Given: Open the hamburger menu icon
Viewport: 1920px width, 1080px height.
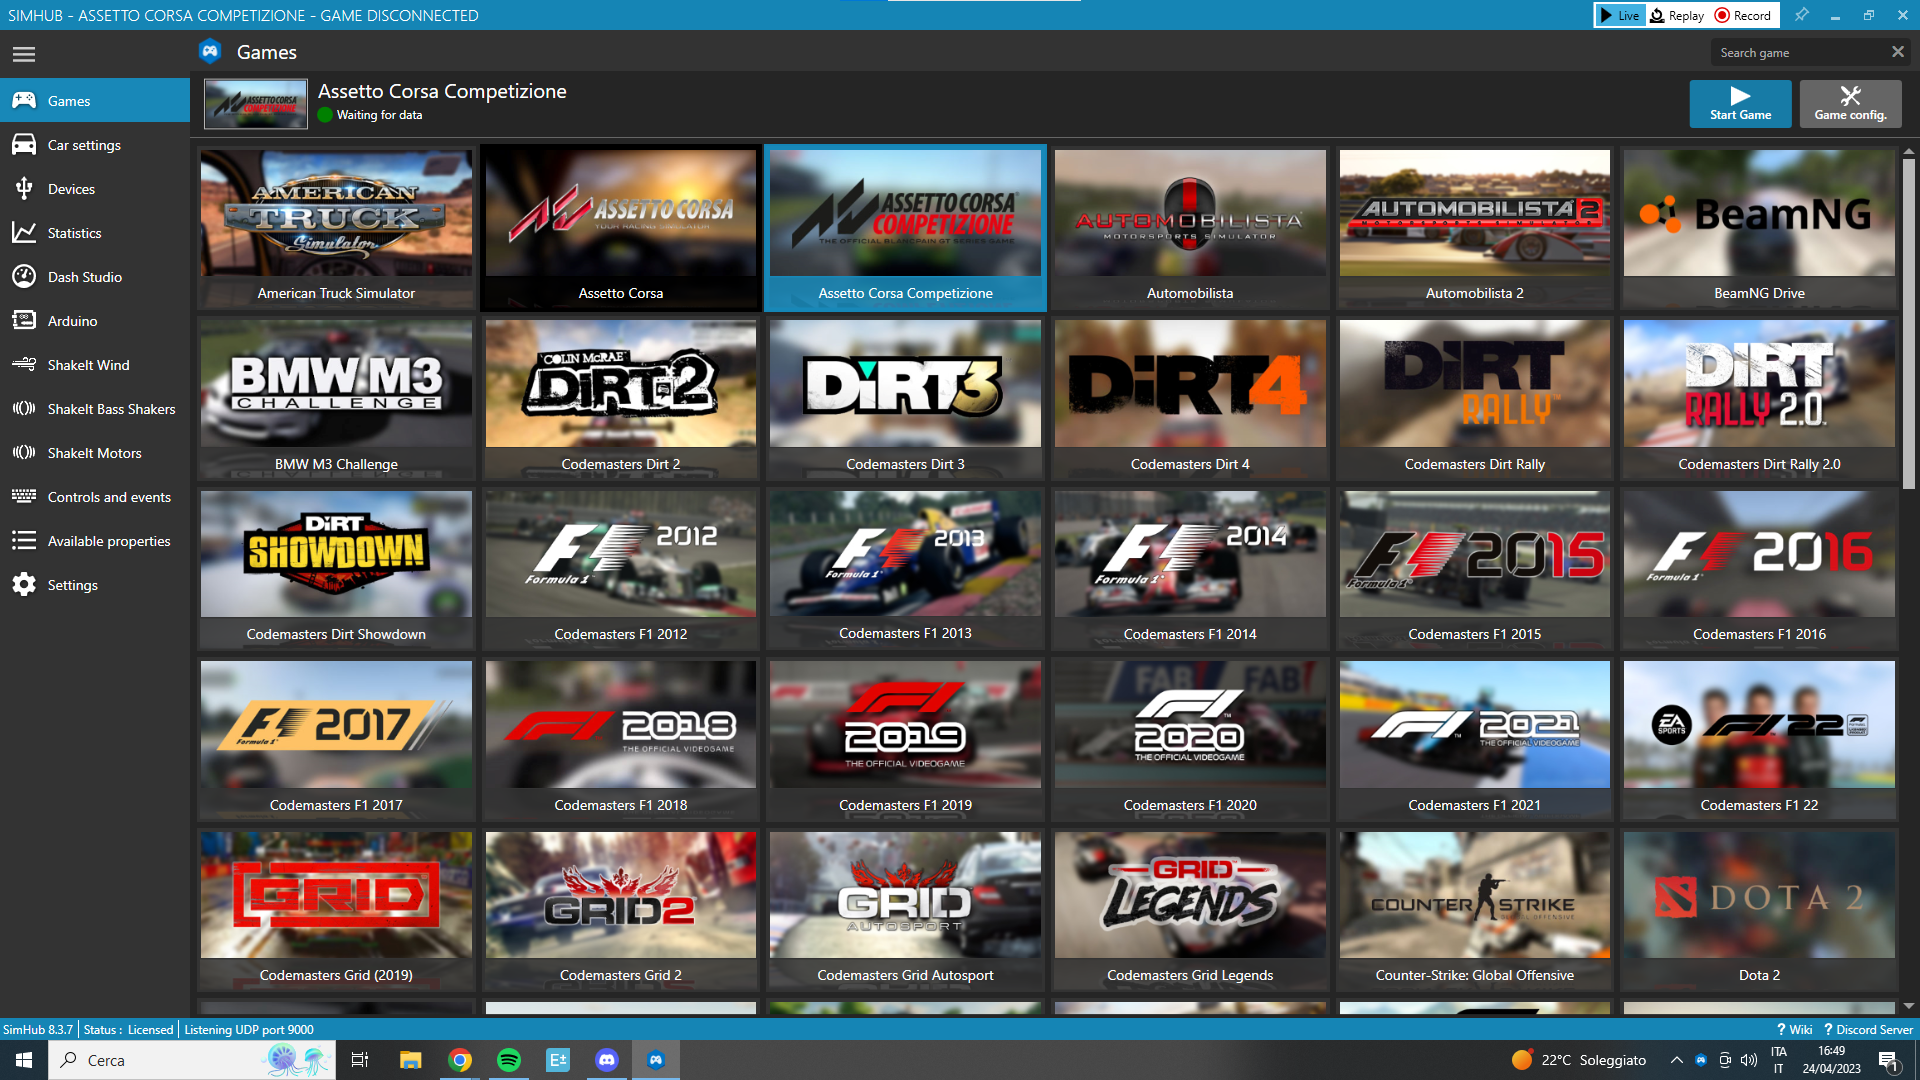Looking at the screenshot, I should [x=24, y=54].
